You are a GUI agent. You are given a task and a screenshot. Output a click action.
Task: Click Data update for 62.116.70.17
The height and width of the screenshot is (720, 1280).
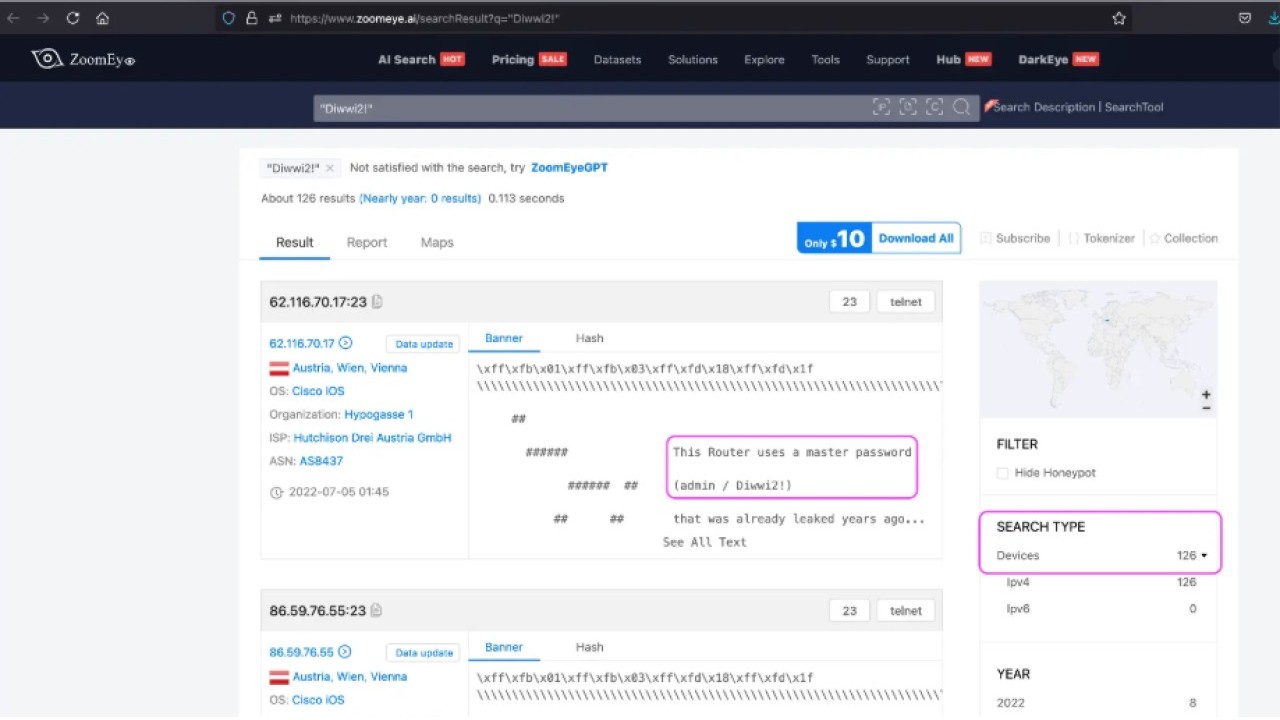(423, 344)
